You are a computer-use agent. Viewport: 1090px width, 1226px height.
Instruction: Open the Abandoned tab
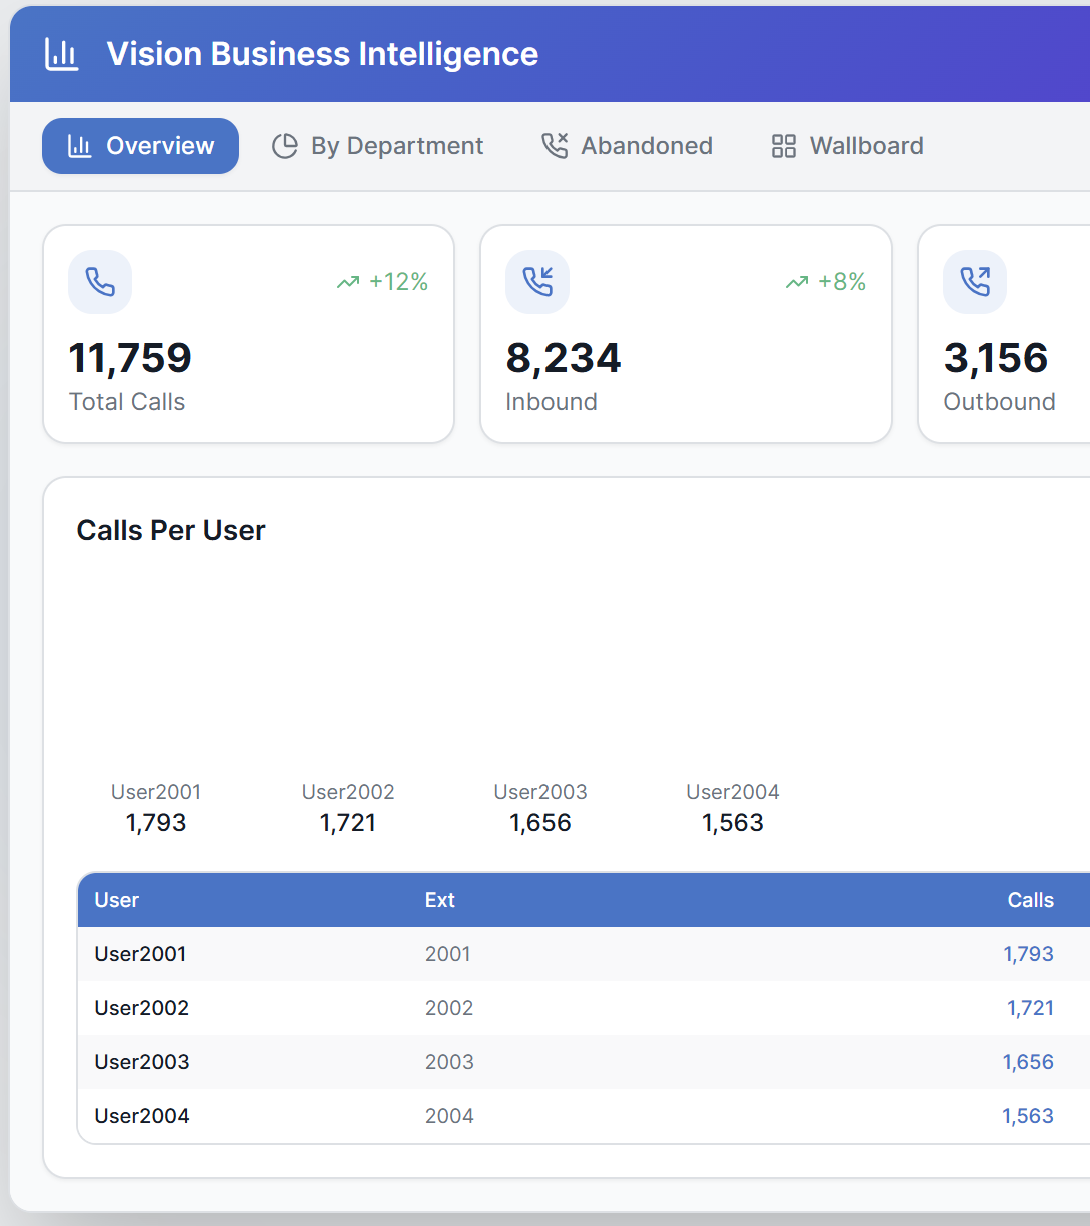tap(627, 146)
